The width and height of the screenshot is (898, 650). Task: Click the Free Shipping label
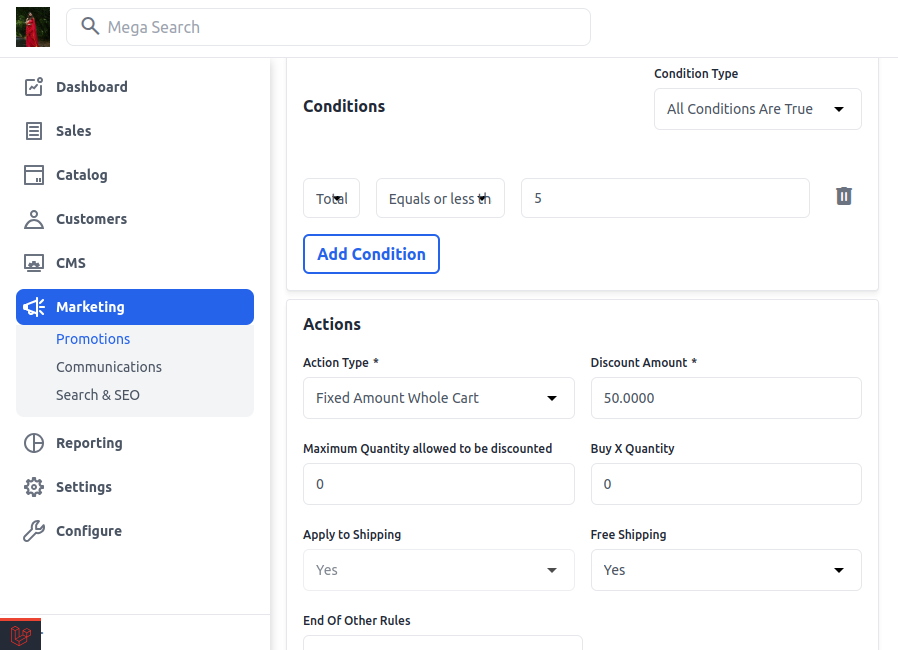click(x=628, y=535)
